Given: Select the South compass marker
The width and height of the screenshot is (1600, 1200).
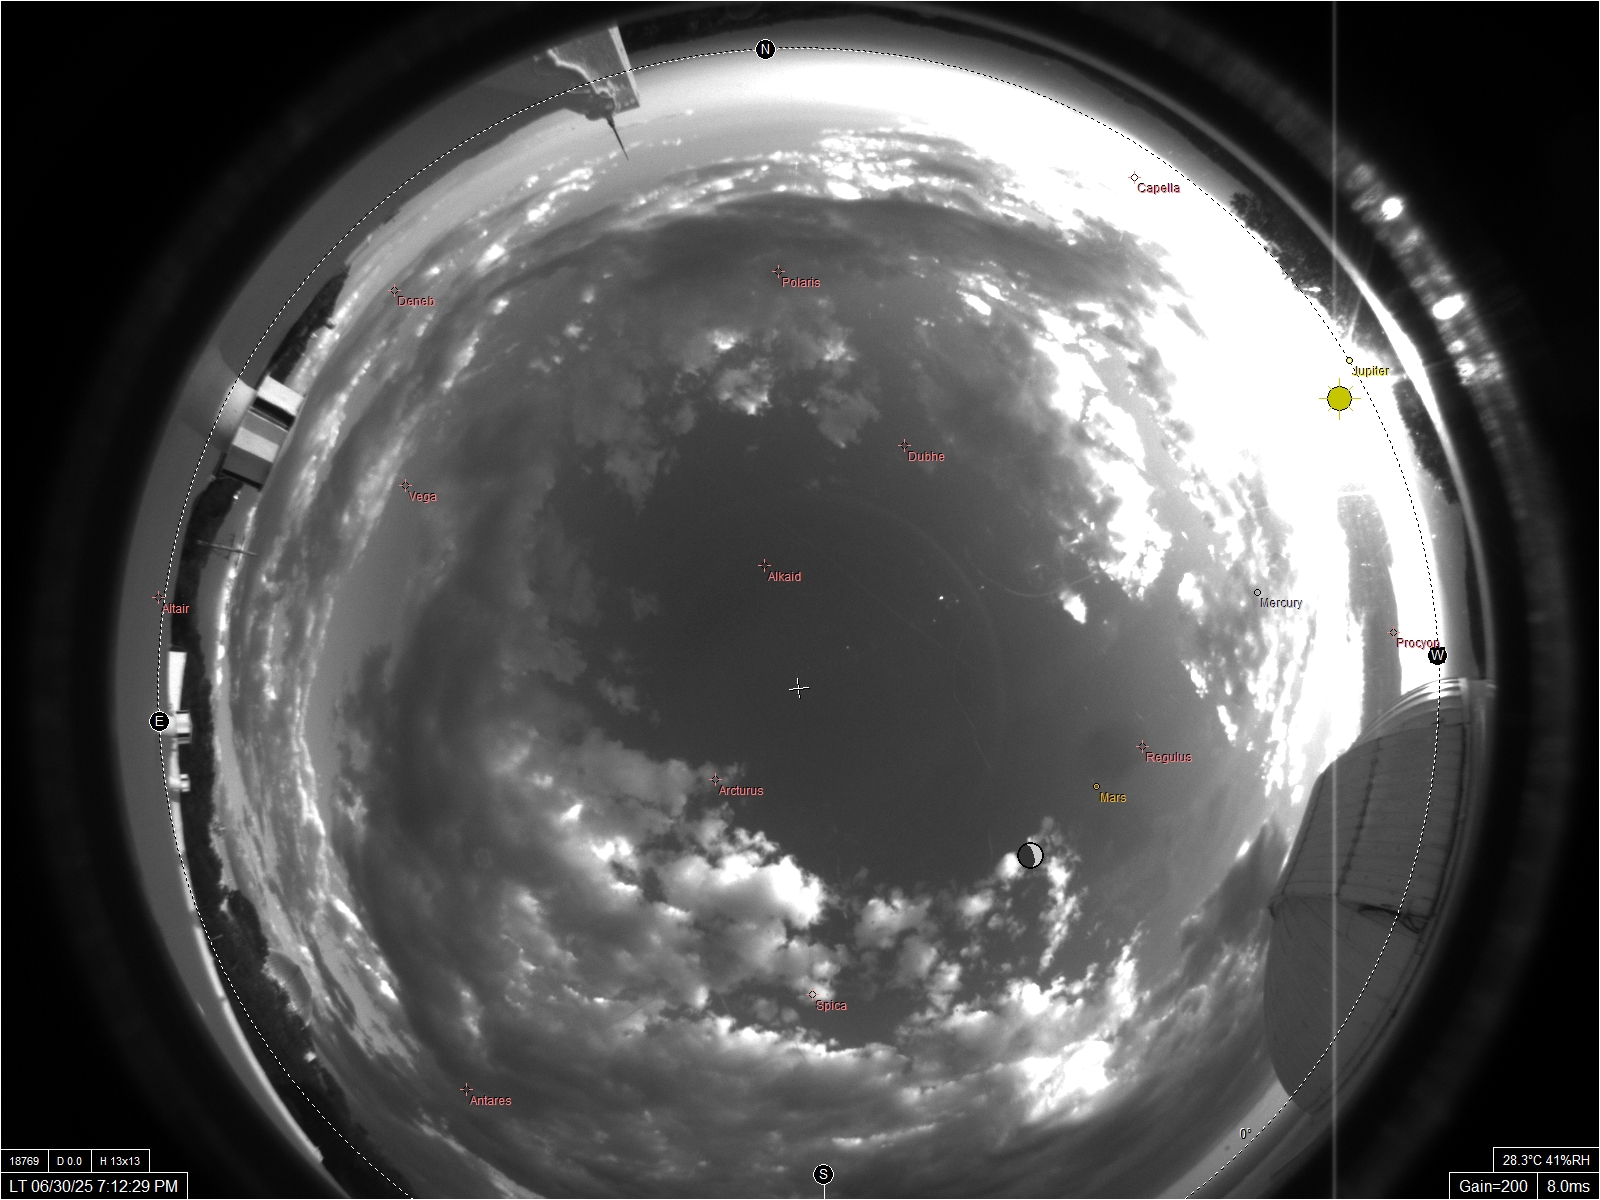Looking at the screenshot, I should coord(823,1174).
